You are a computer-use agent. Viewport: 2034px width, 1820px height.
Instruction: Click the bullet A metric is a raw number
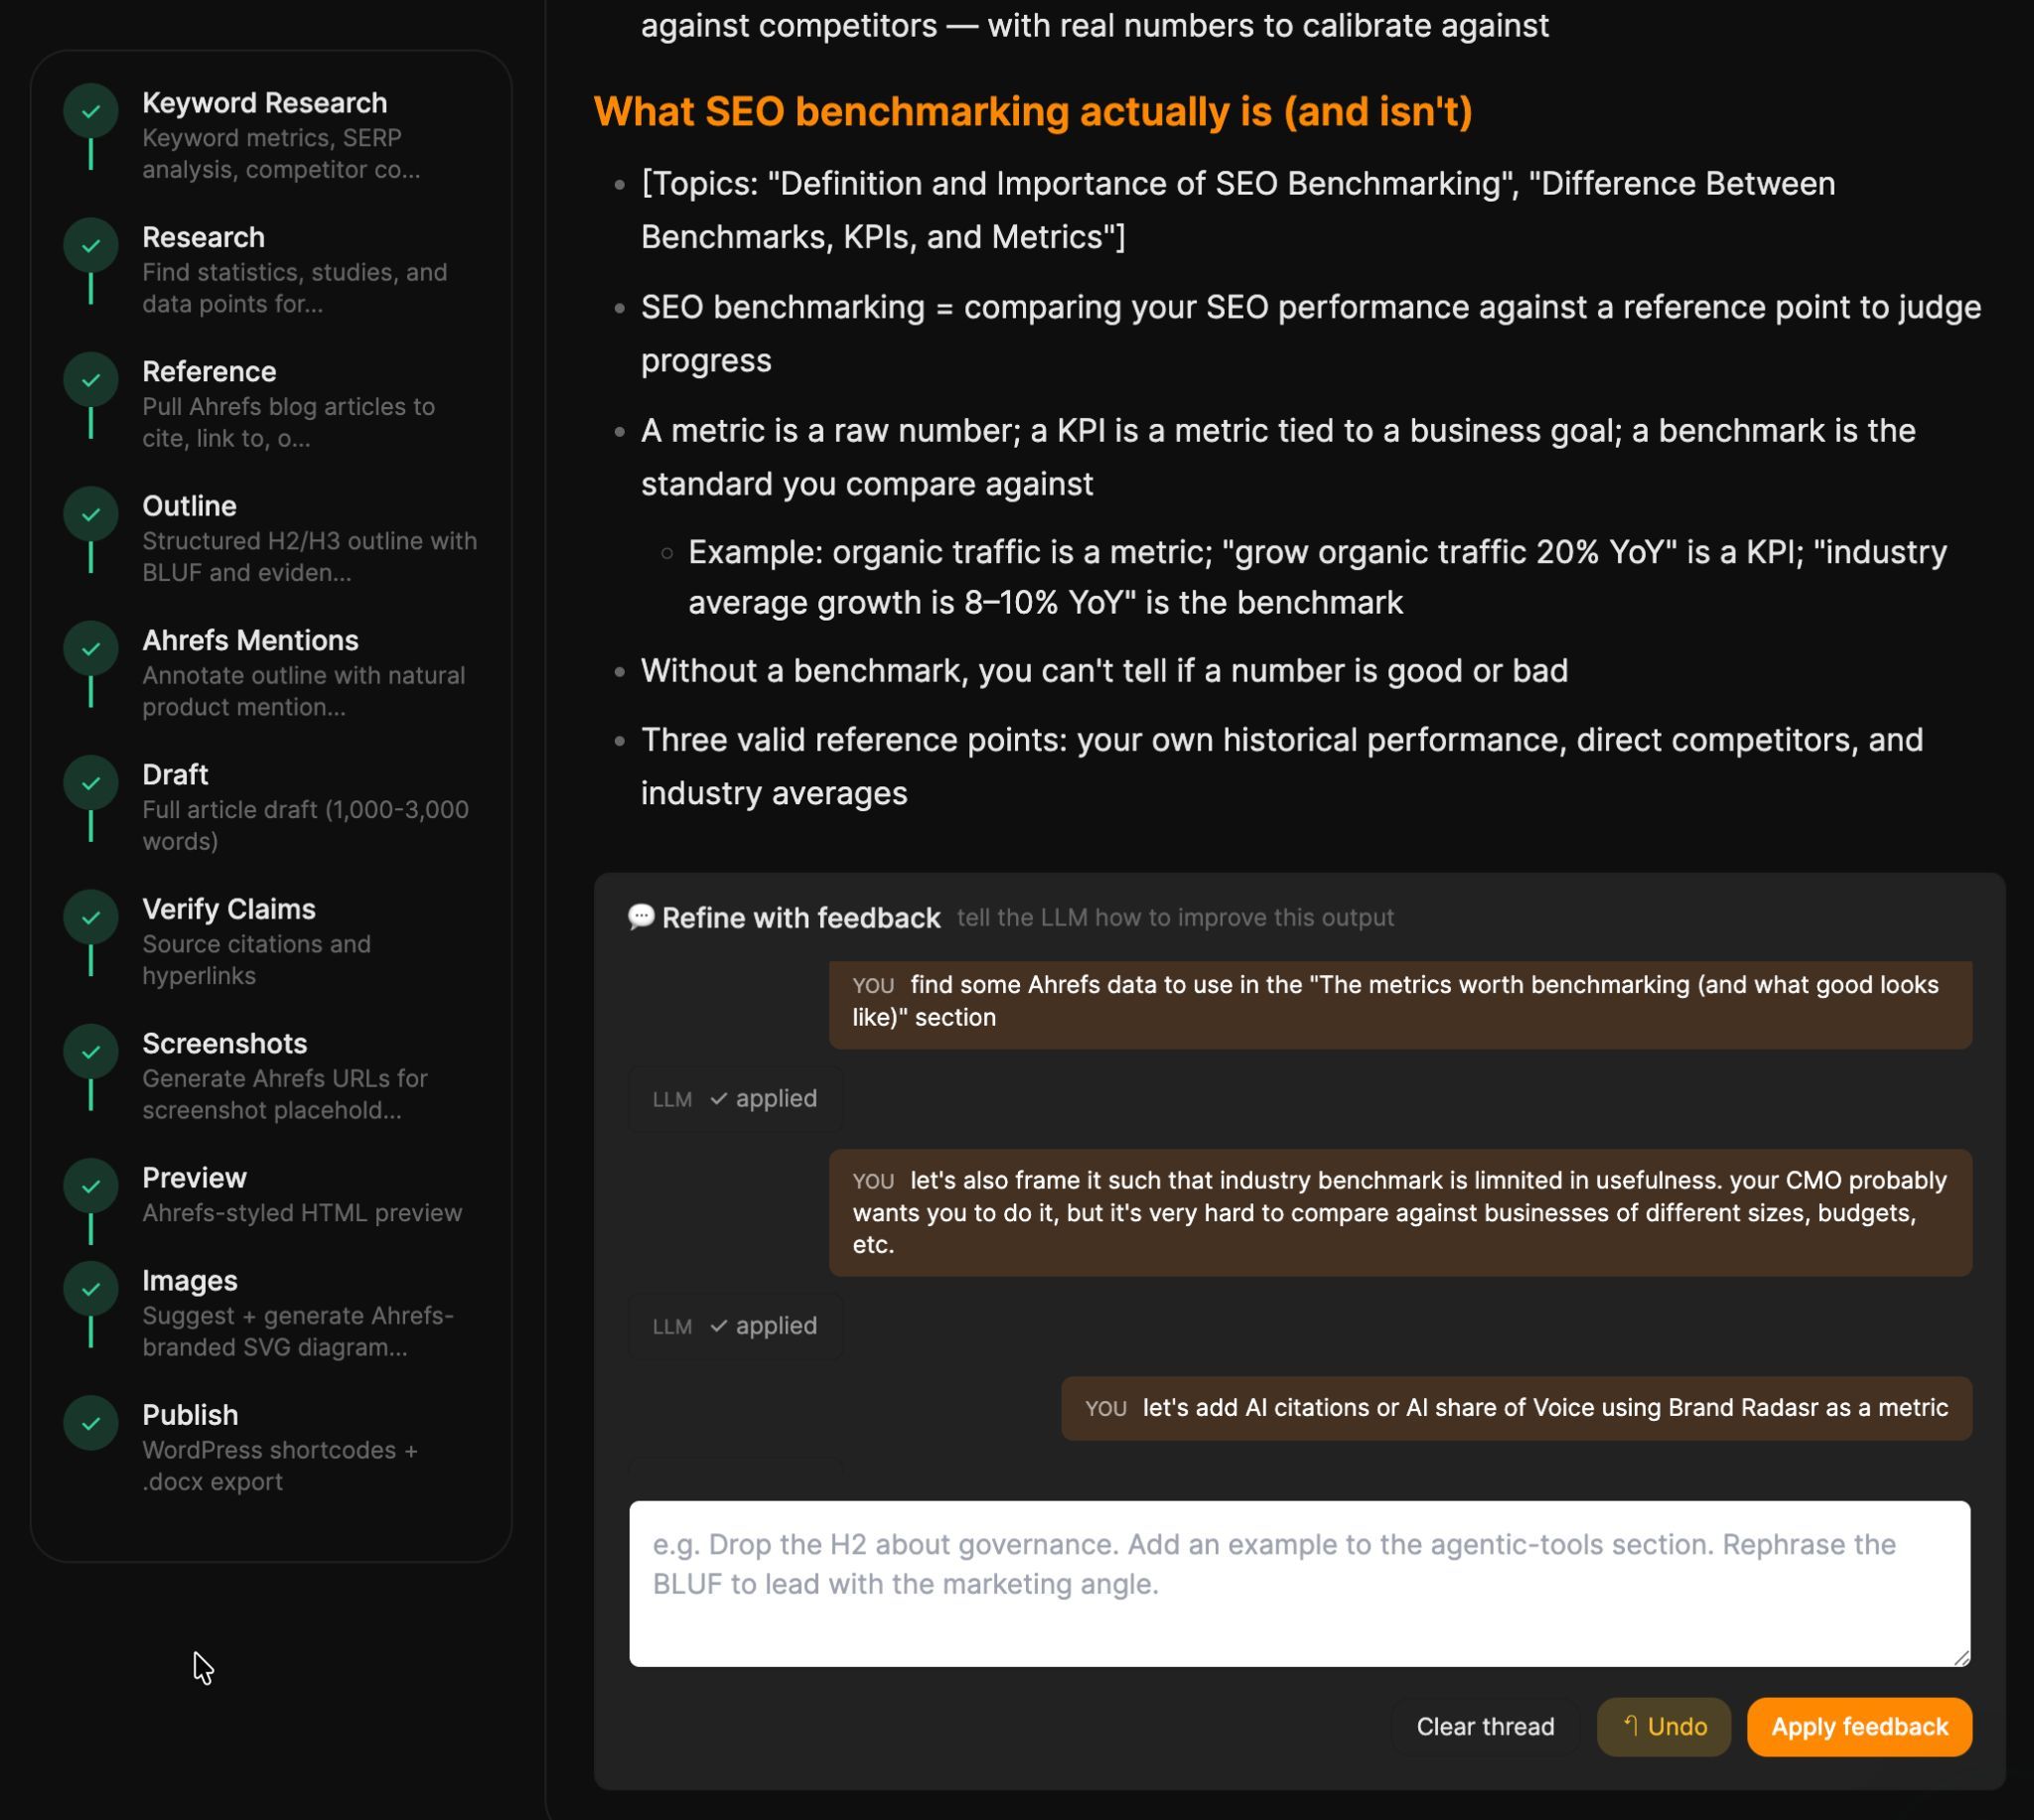1278,457
